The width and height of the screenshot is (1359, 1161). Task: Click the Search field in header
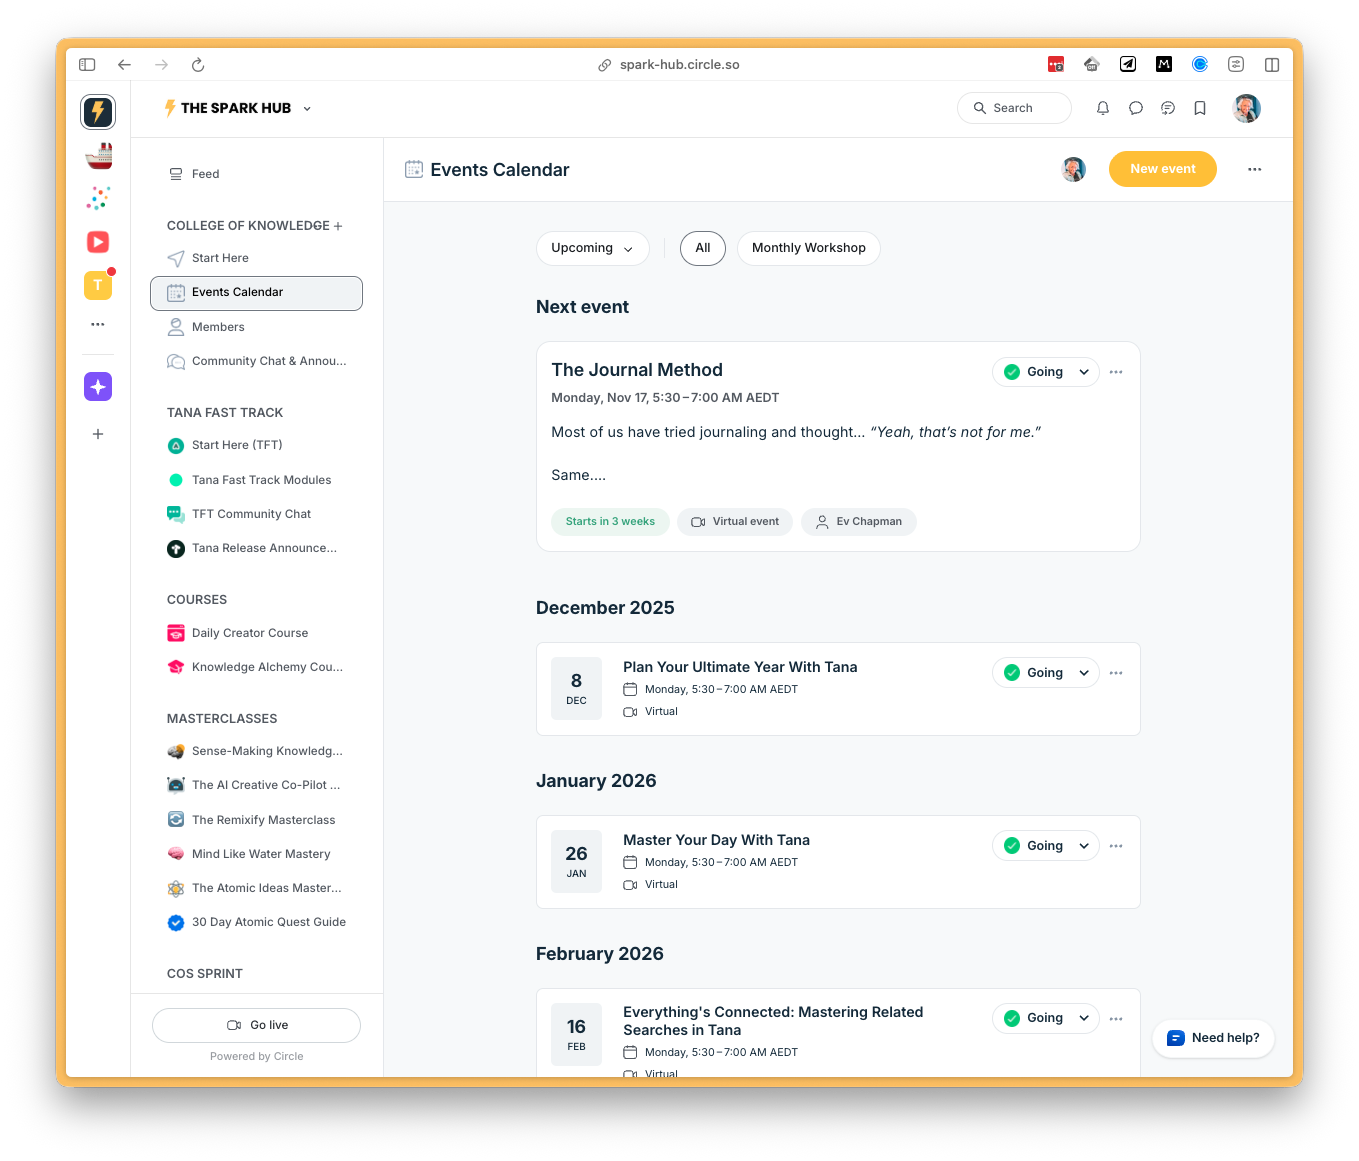point(1014,108)
